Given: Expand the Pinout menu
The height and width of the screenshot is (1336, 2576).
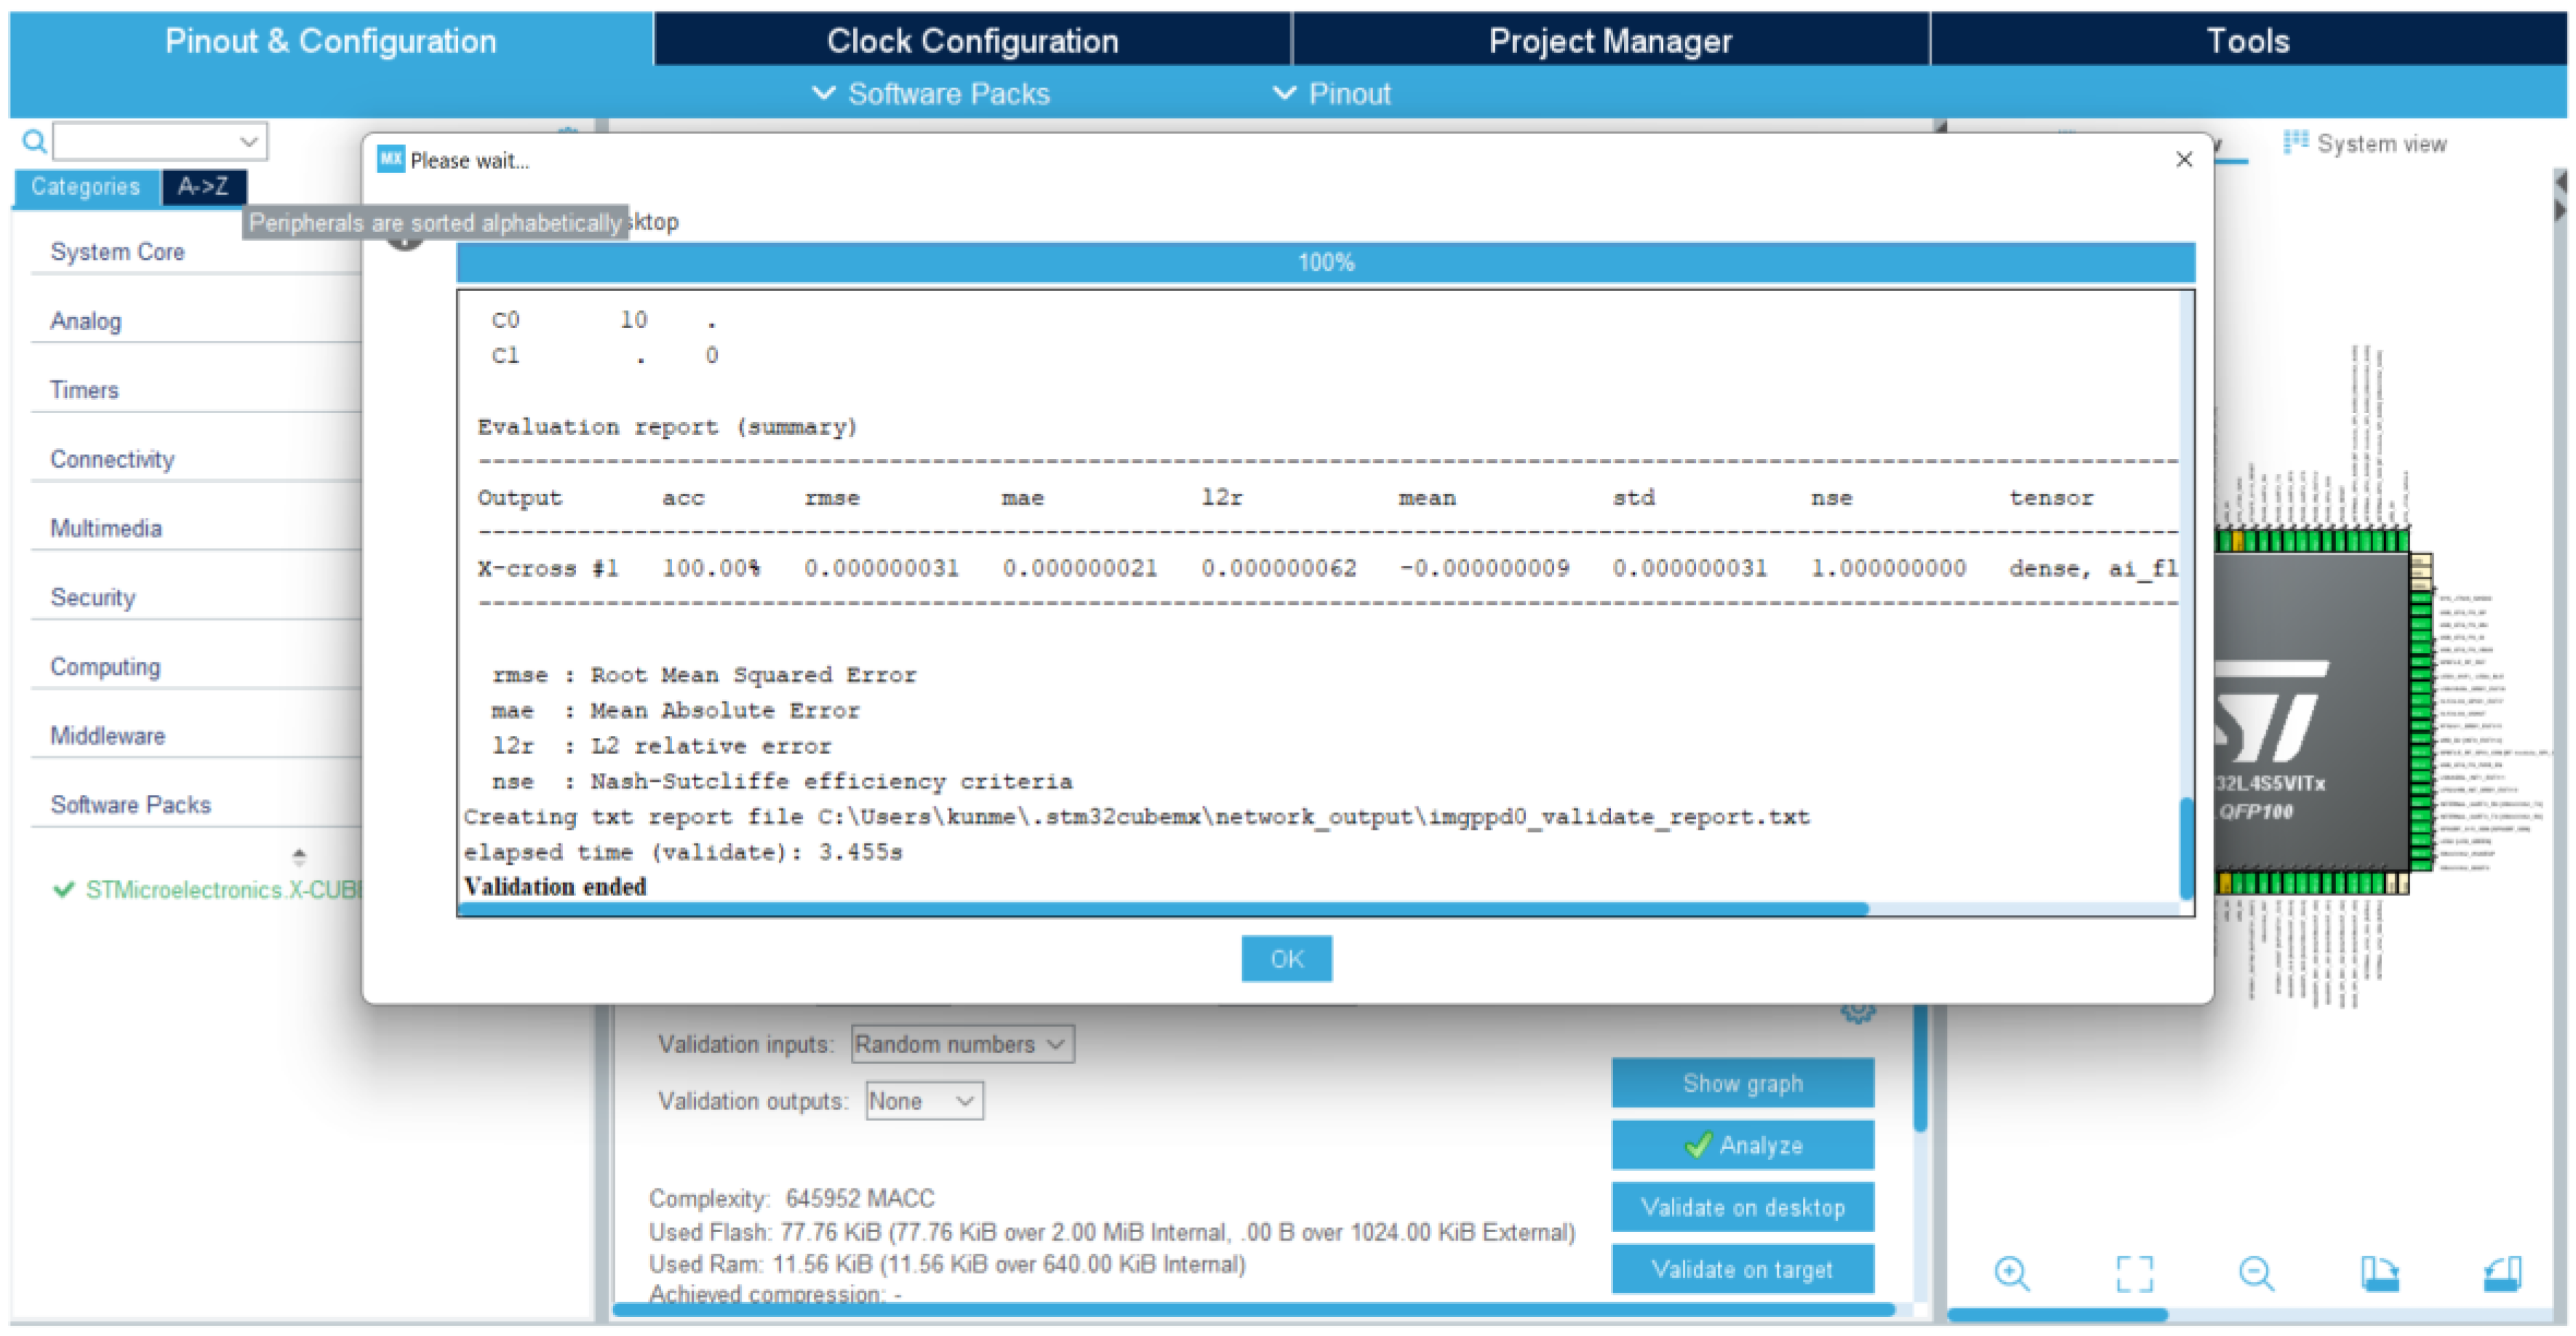Looking at the screenshot, I should [1332, 94].
